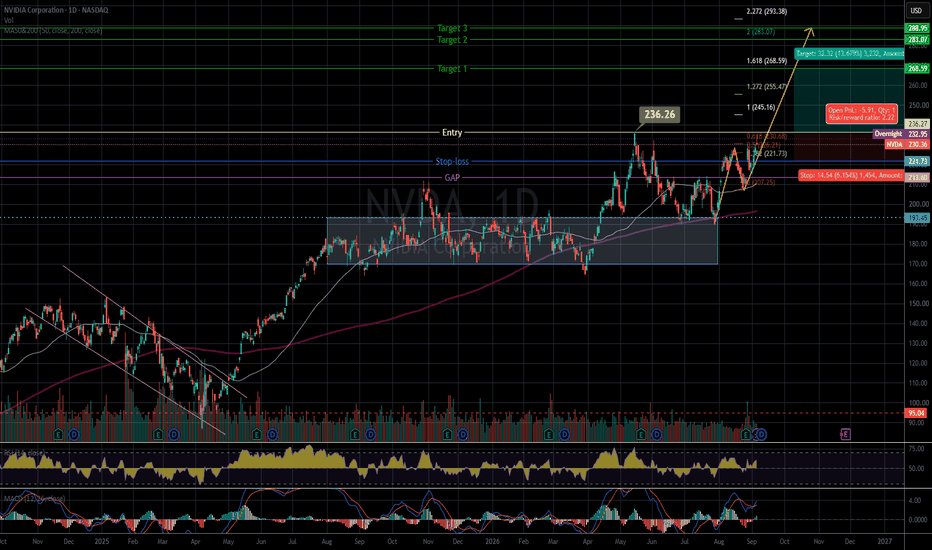Select the RSI indicator legend label
Viewport: 932px width, 550px height.
tap(24, 453)
